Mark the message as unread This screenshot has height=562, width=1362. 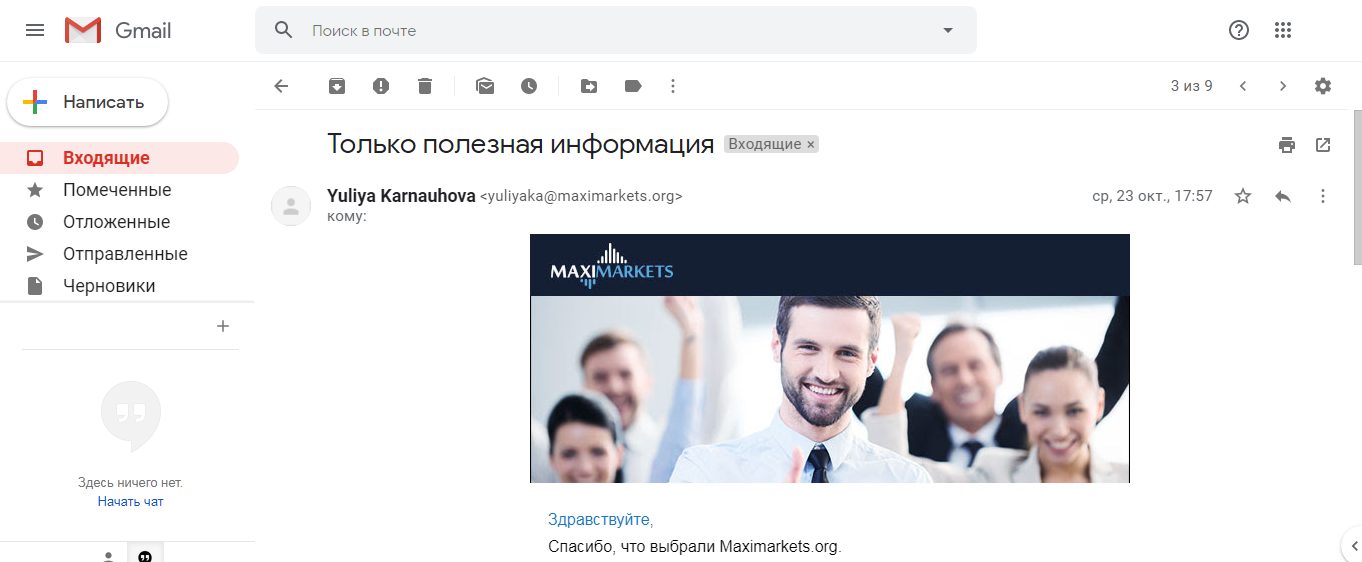(485, 86)
